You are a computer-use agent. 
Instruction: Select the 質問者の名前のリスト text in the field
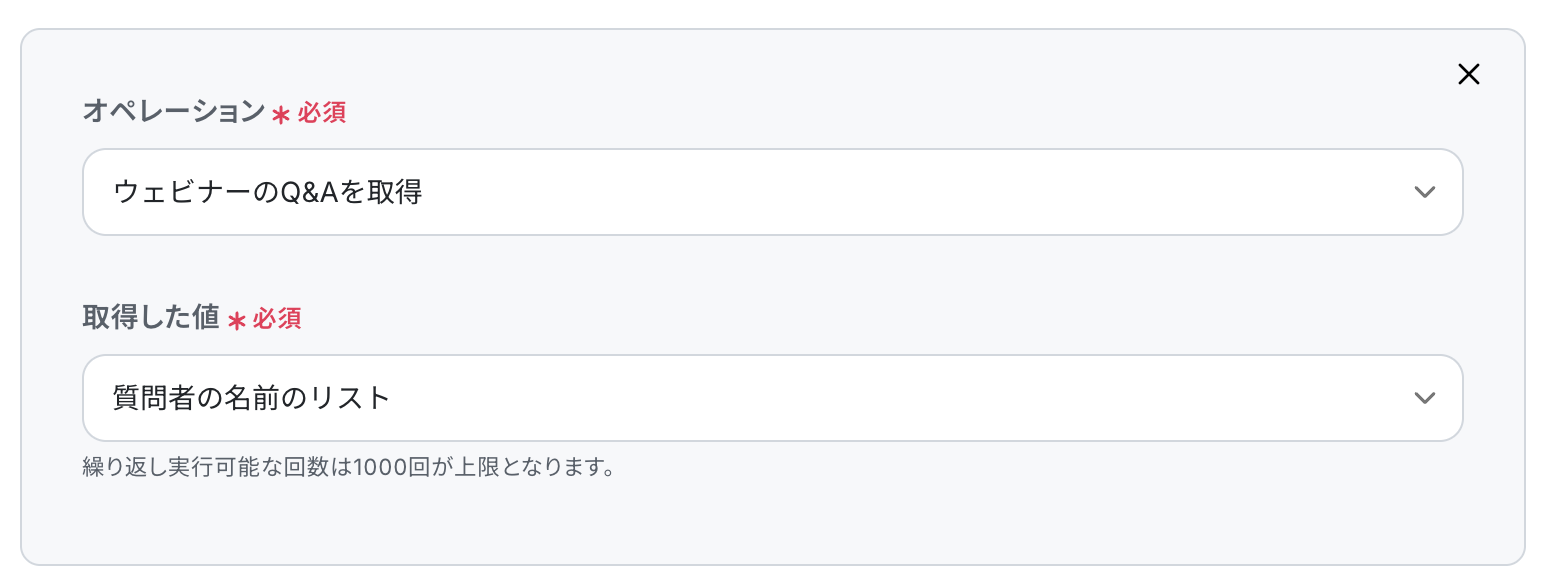(251, 398)
